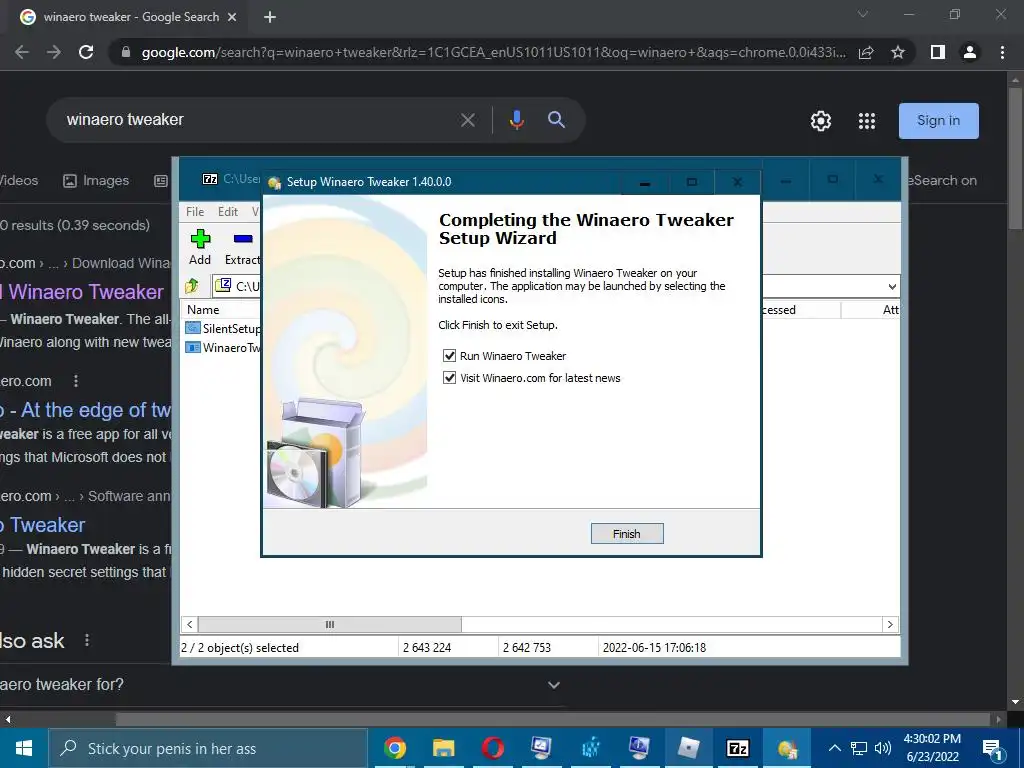Open result options beside ero.com
This screenshot has width=1024, height=768.
pyautogui.click(x=76, y=381)
